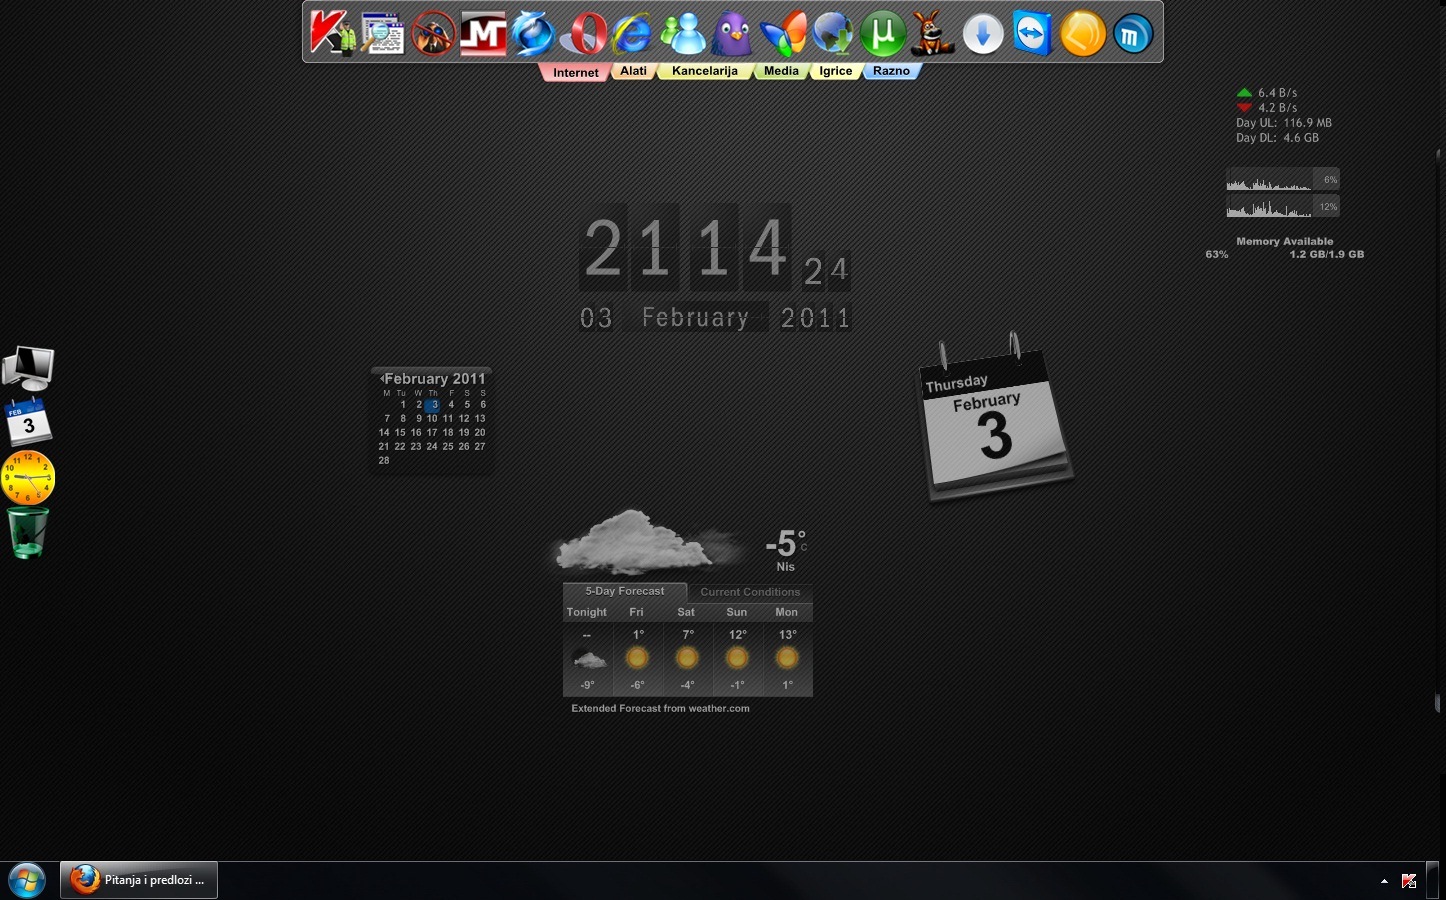The width and height of the screenshot is (1446, 900).
Task: Launch the eMule donkey dock icon
Action: click(x=933, y=33)
